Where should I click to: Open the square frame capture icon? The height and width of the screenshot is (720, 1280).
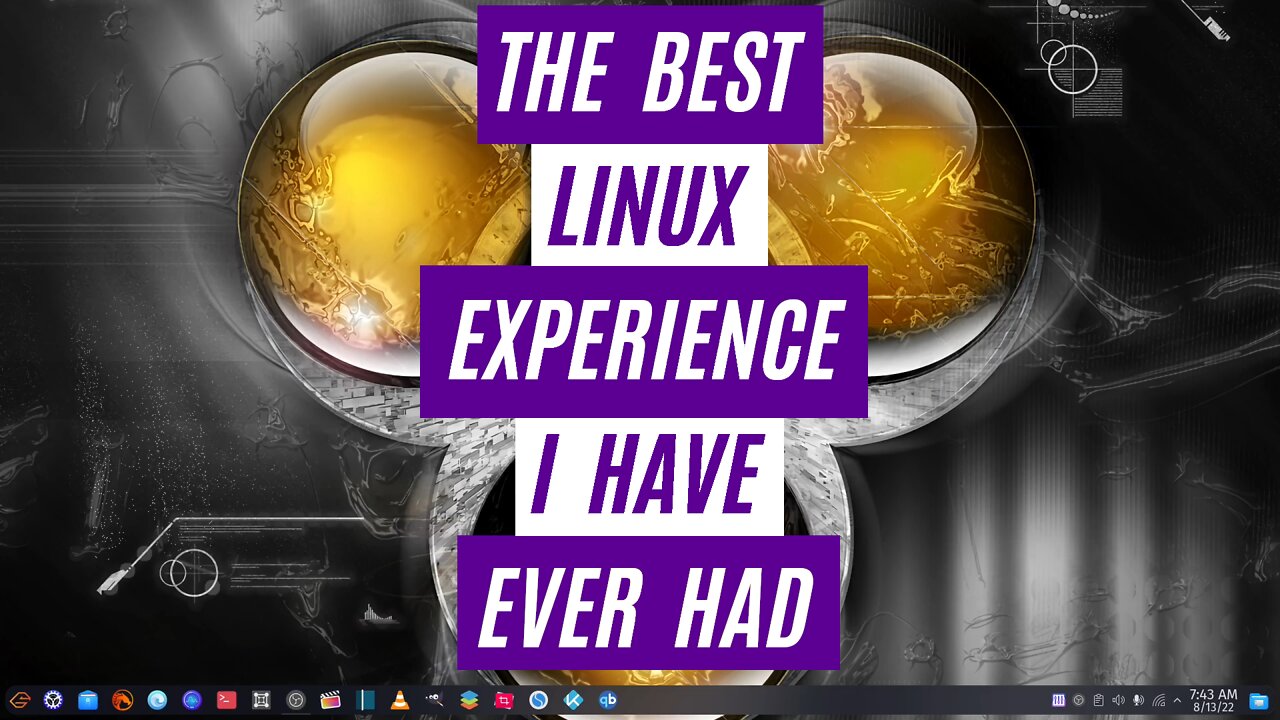point(261,700)
